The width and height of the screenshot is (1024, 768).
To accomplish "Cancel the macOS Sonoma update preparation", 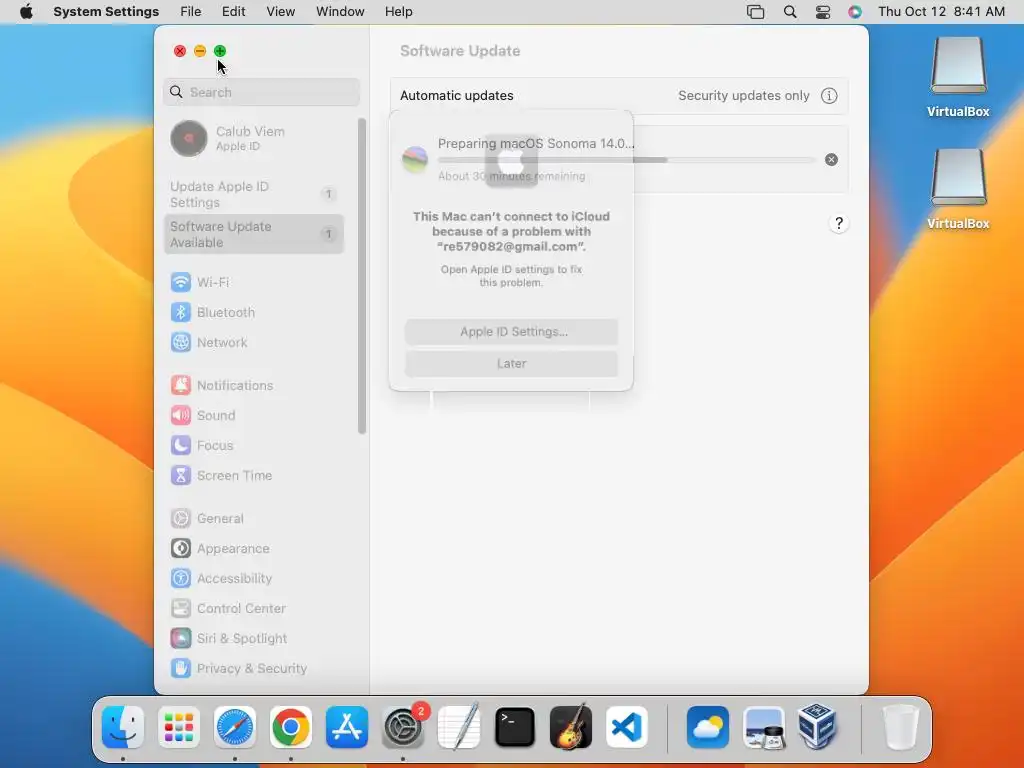I will tap(831, 159).
